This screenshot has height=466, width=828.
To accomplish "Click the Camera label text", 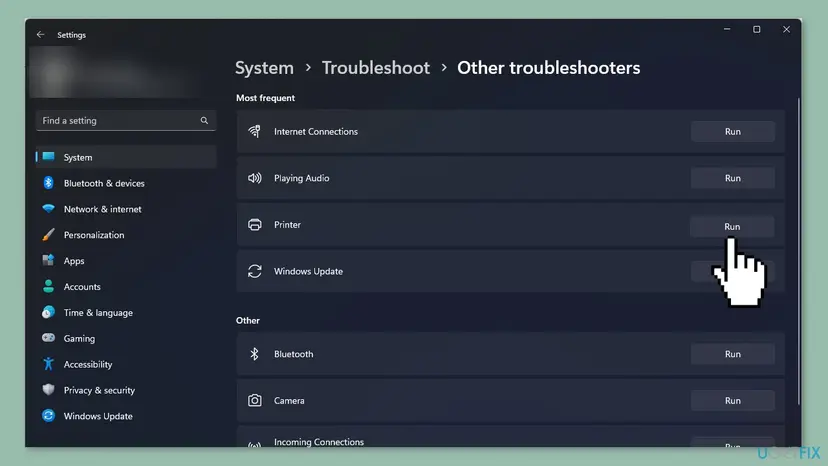I will [x=289, y=400].
